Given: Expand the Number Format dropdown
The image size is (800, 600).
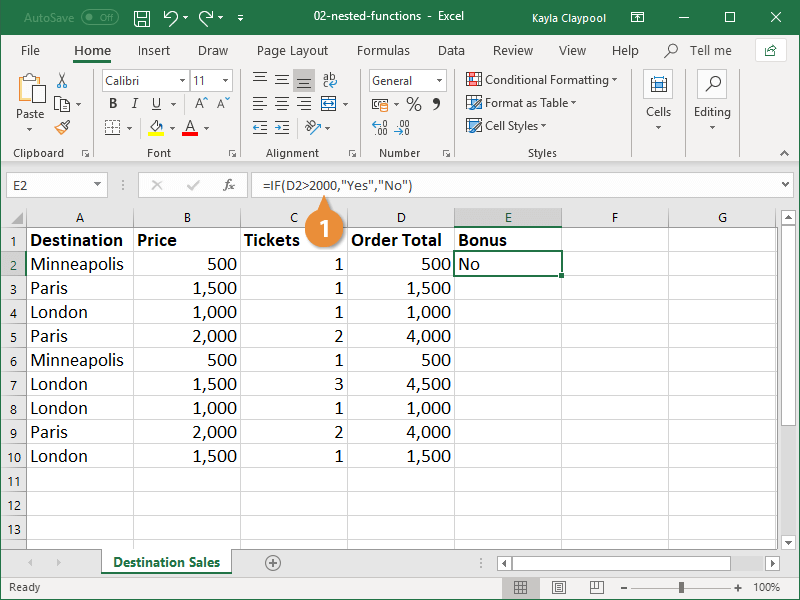Looking at the screenshot, I should [438, 80].
